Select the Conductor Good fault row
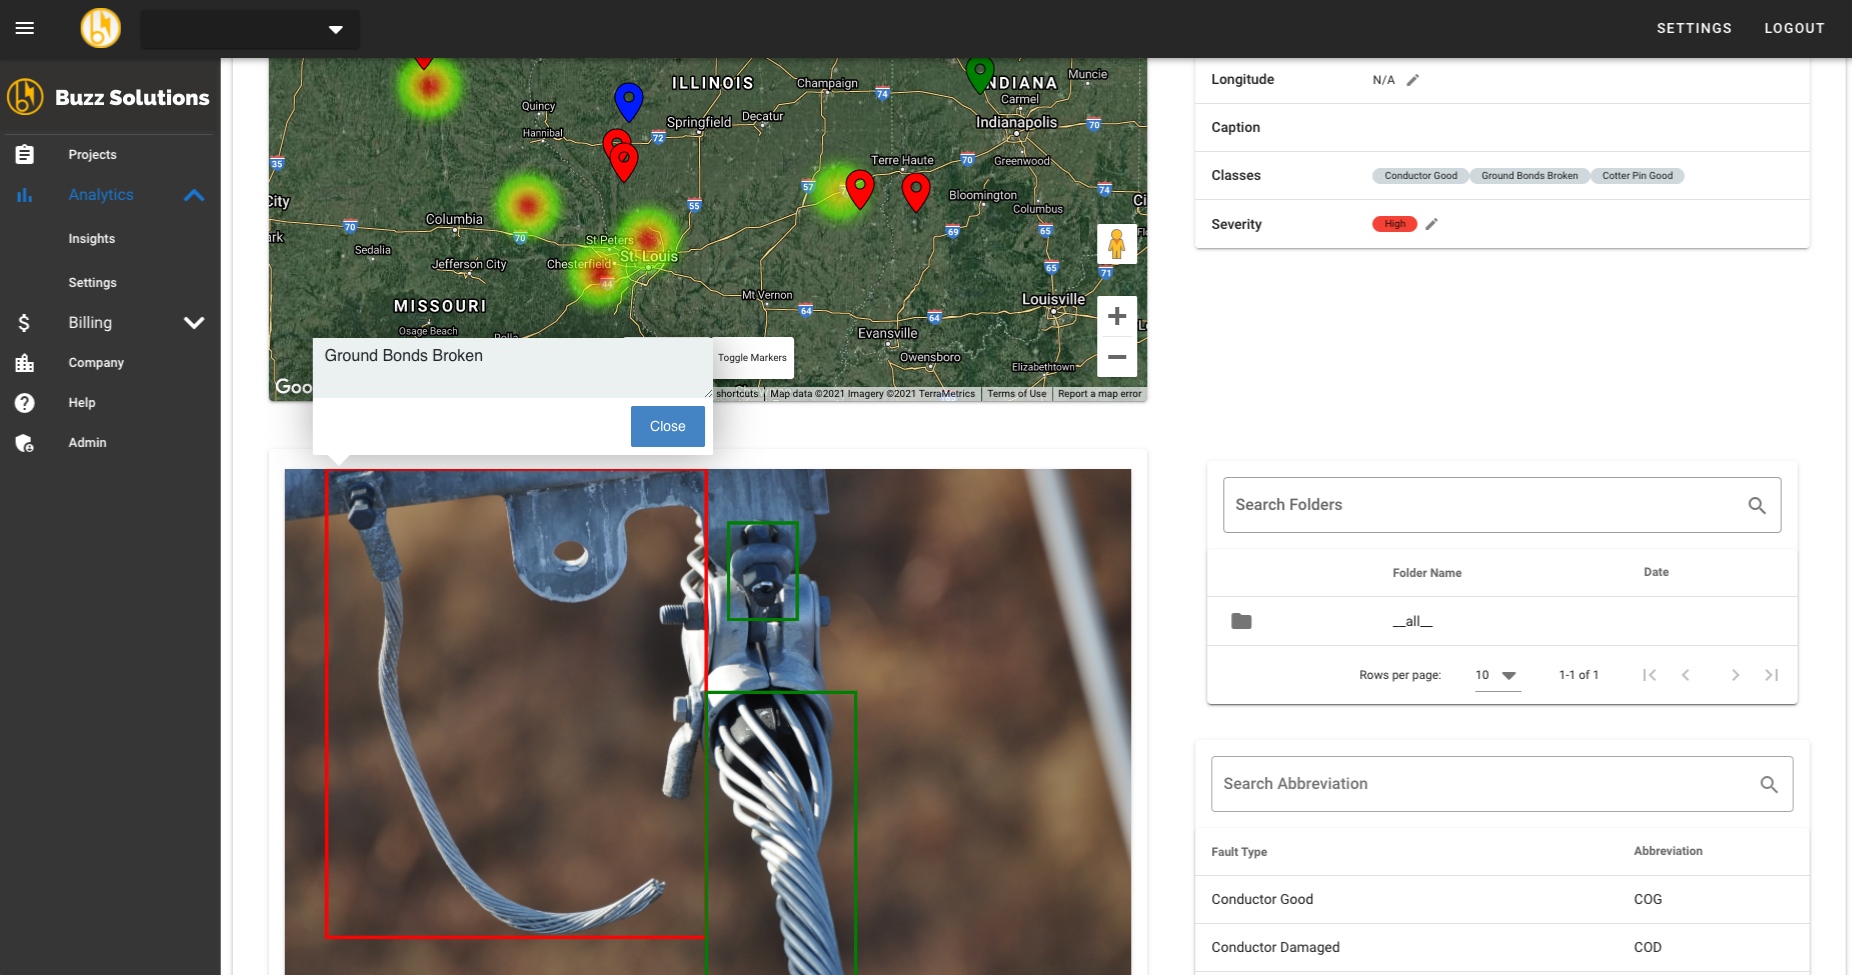The width and height of the screenshot is (1852, 975). click(1502, 900)
